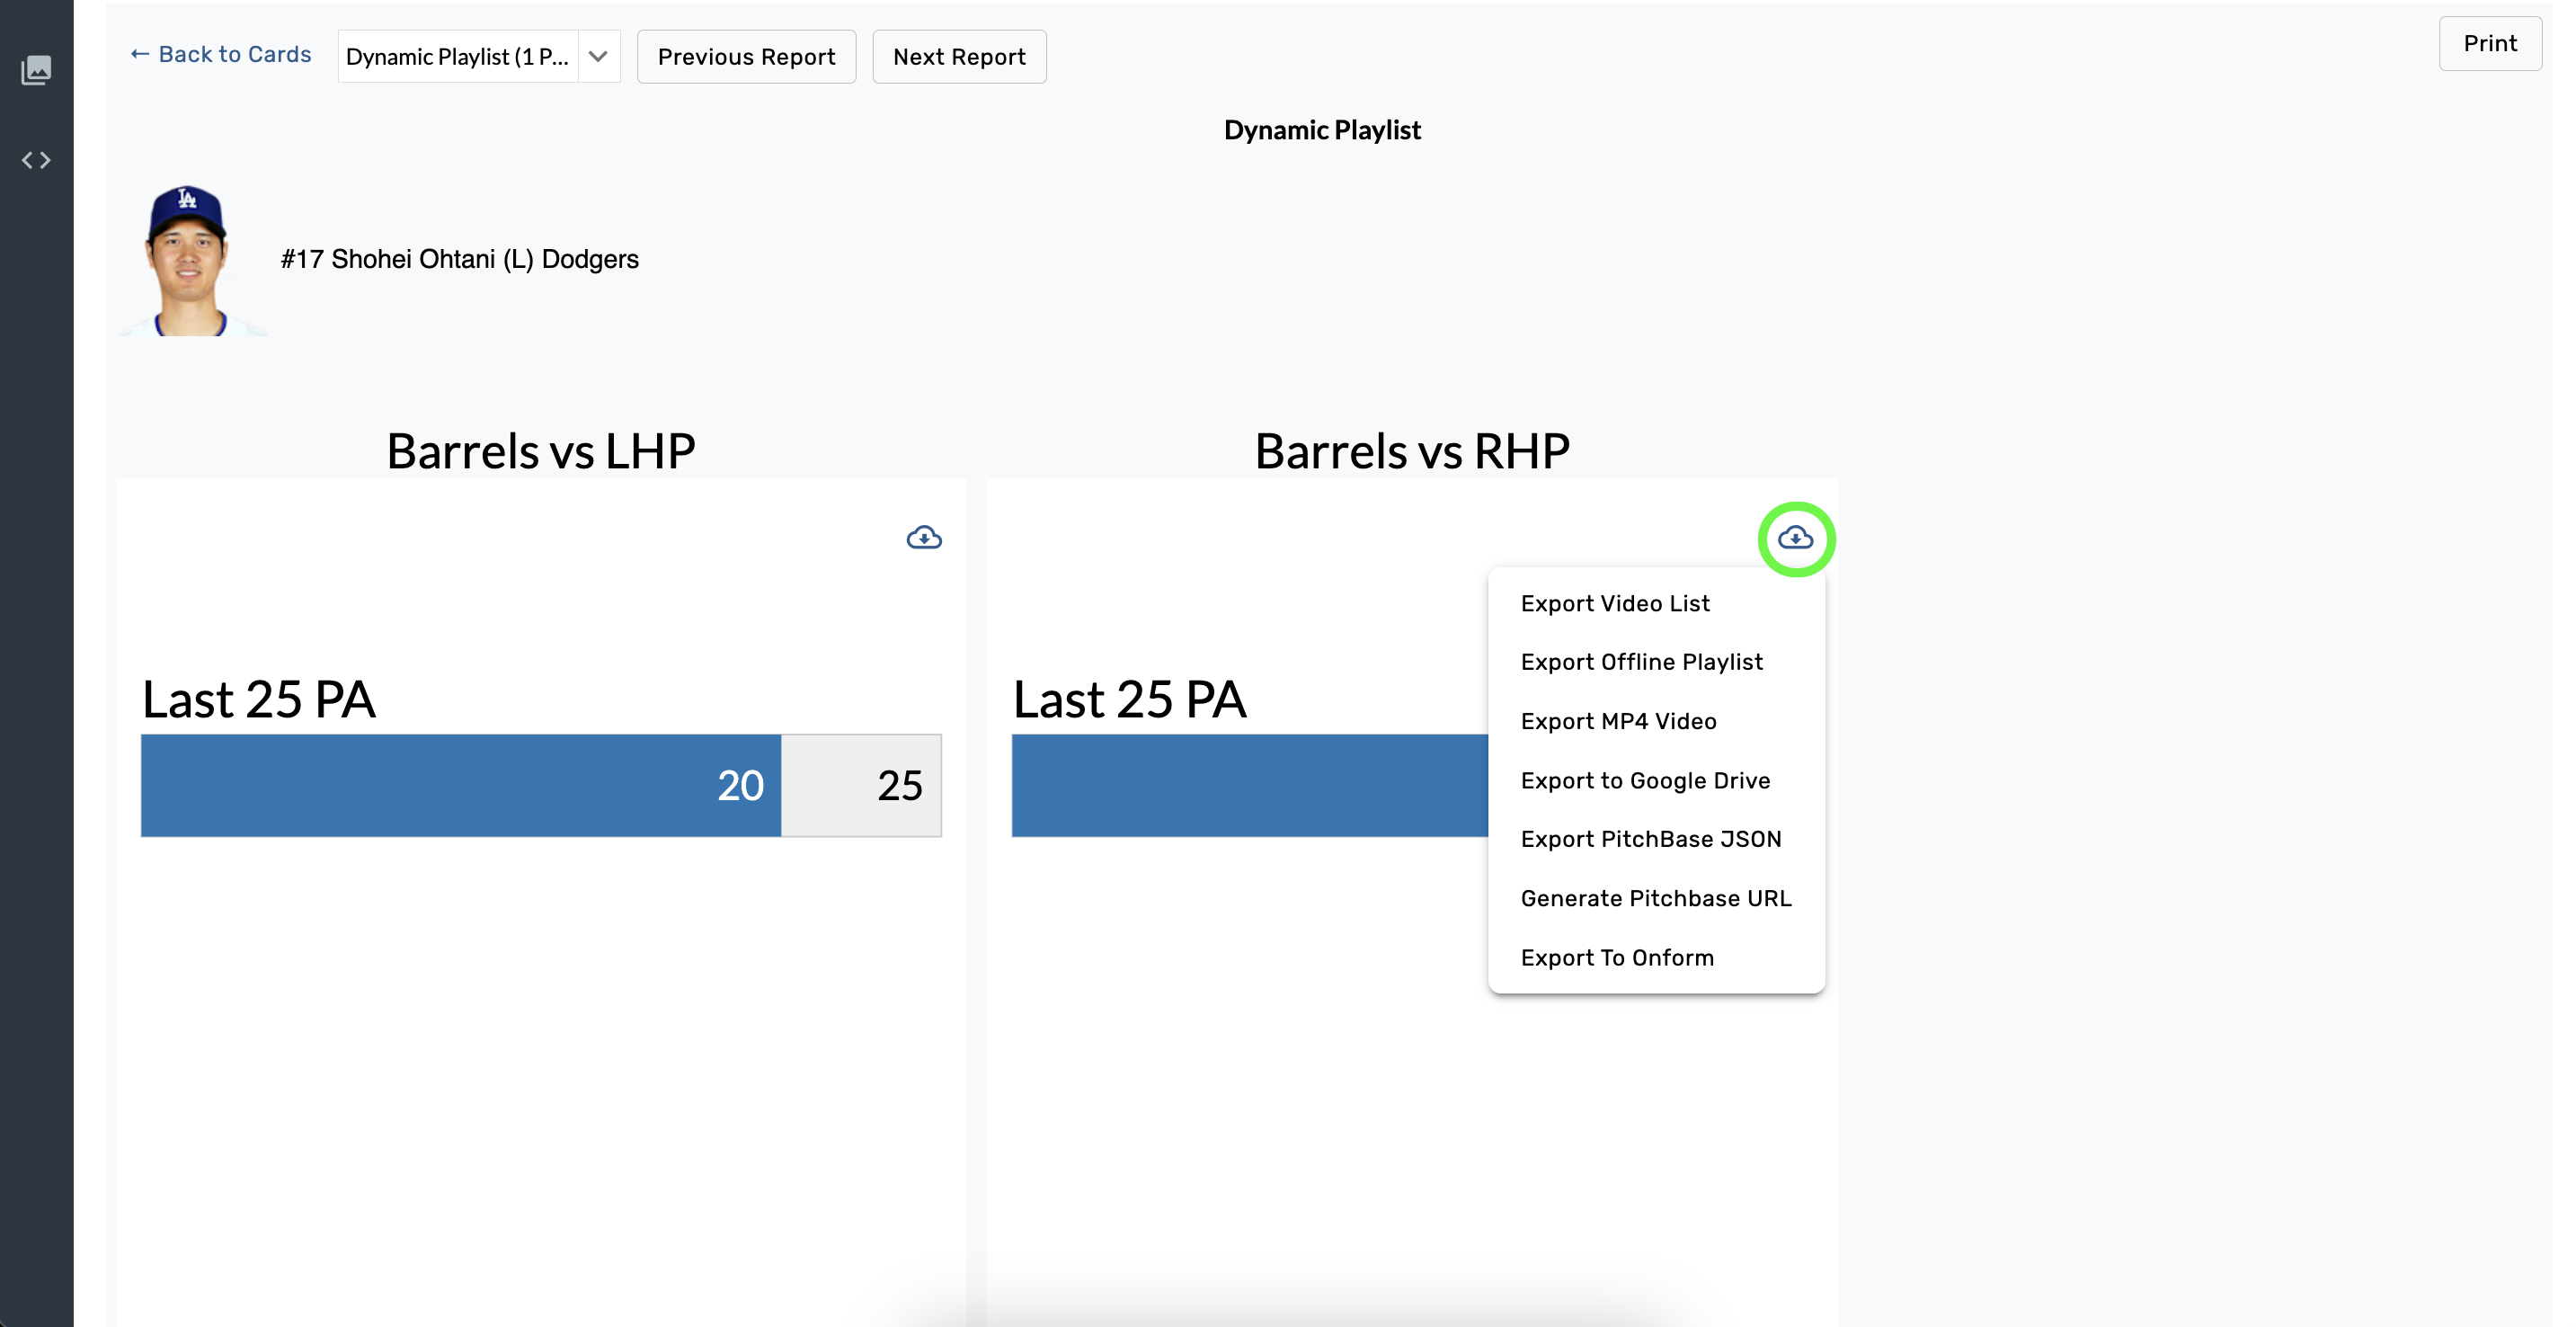Go to the Next Report
The image size is (2576, 1327).
tap(958, 57)
